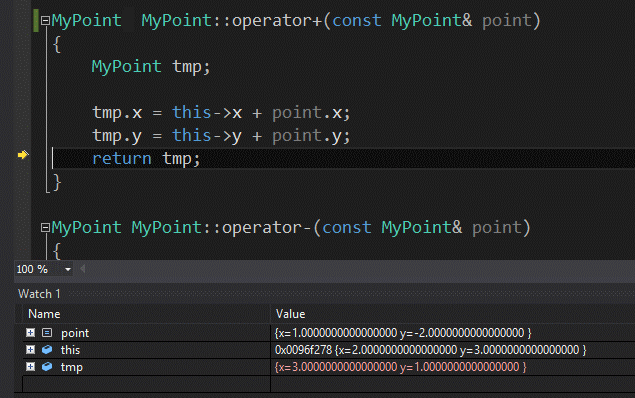This screenshot has height=398, width=635.
Task: Click the yellow current-statement arrow
Action: (23, 155)
